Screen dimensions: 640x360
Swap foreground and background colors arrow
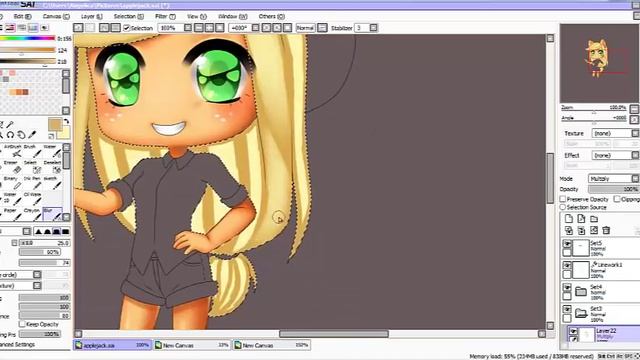(66, 122)
